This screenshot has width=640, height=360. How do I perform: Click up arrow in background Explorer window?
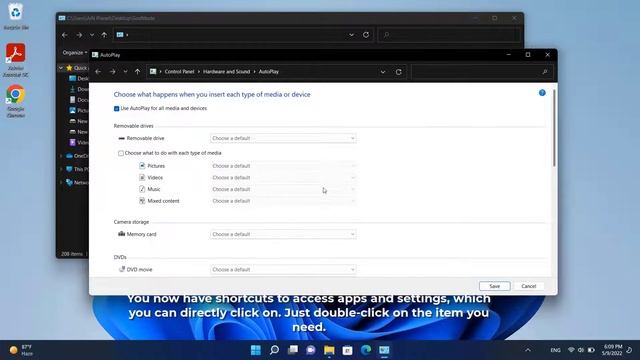click(x=104, y=35)
